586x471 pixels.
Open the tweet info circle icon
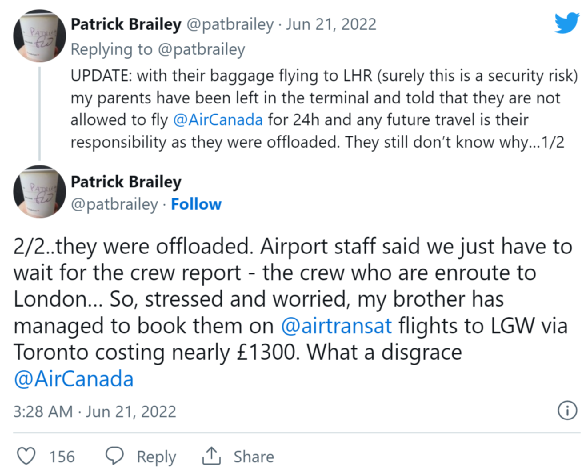tap(567, 411)
